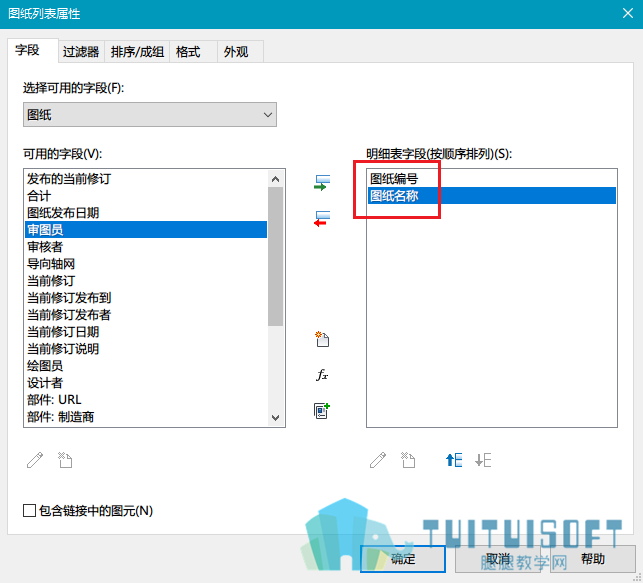Click the add parameter green arrow icon
Screen dimensions: 643x583
tap(322, 183)
